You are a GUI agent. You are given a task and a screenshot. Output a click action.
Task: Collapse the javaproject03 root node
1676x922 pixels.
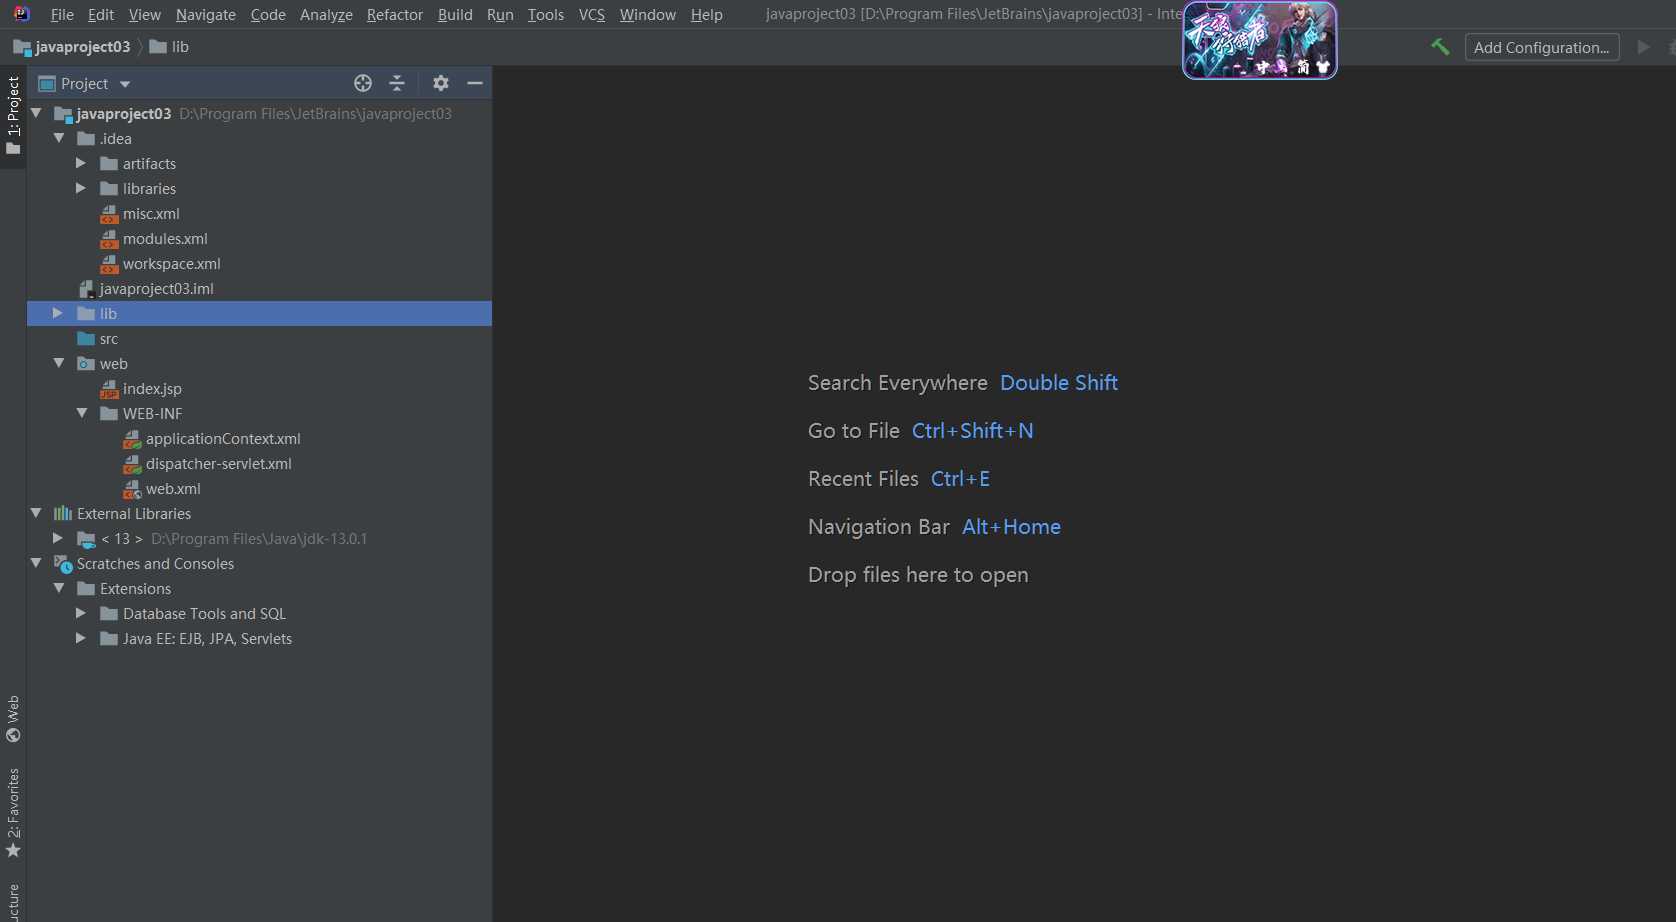pos(36,113)
